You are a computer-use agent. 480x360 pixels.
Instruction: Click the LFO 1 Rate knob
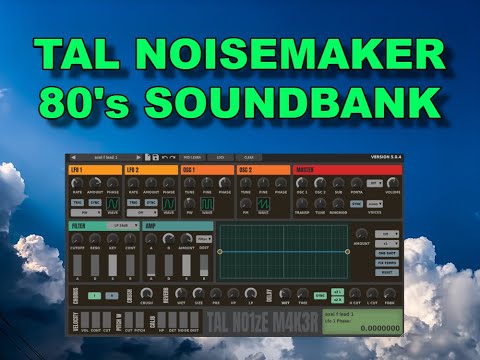(x=77, y=183)
